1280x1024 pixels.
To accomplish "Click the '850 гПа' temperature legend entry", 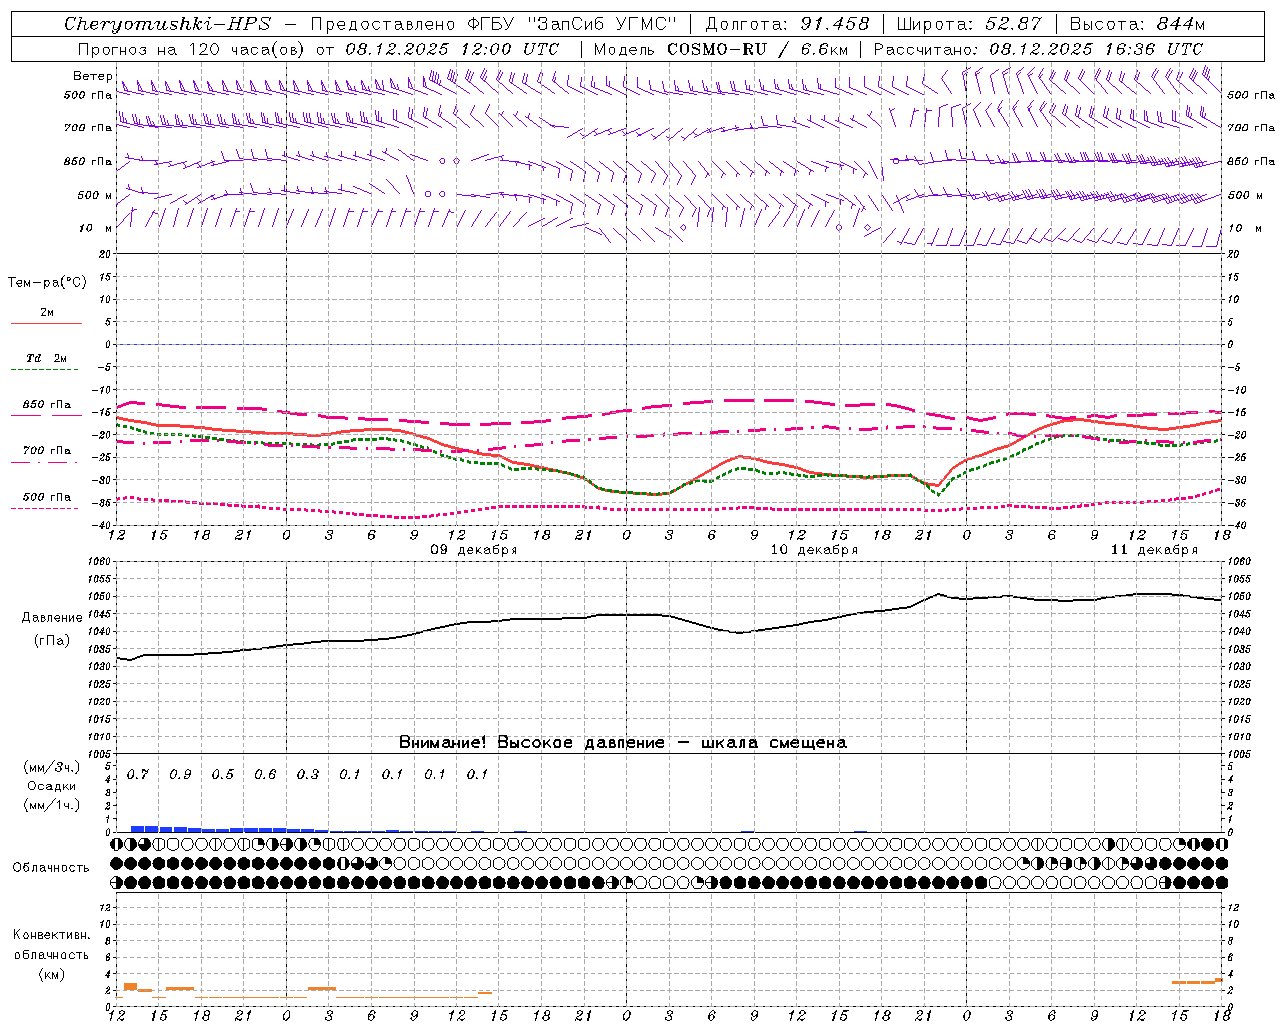I will [x=47, y=405].
